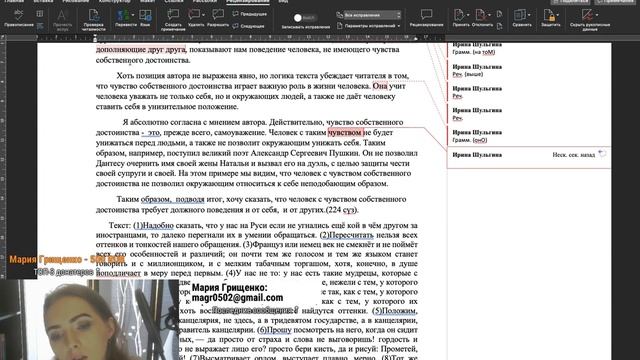Open Проверка читаемости accessibility check
This screenshot has height=360, width=640.
pyautogui.click(x=93, y=20)
